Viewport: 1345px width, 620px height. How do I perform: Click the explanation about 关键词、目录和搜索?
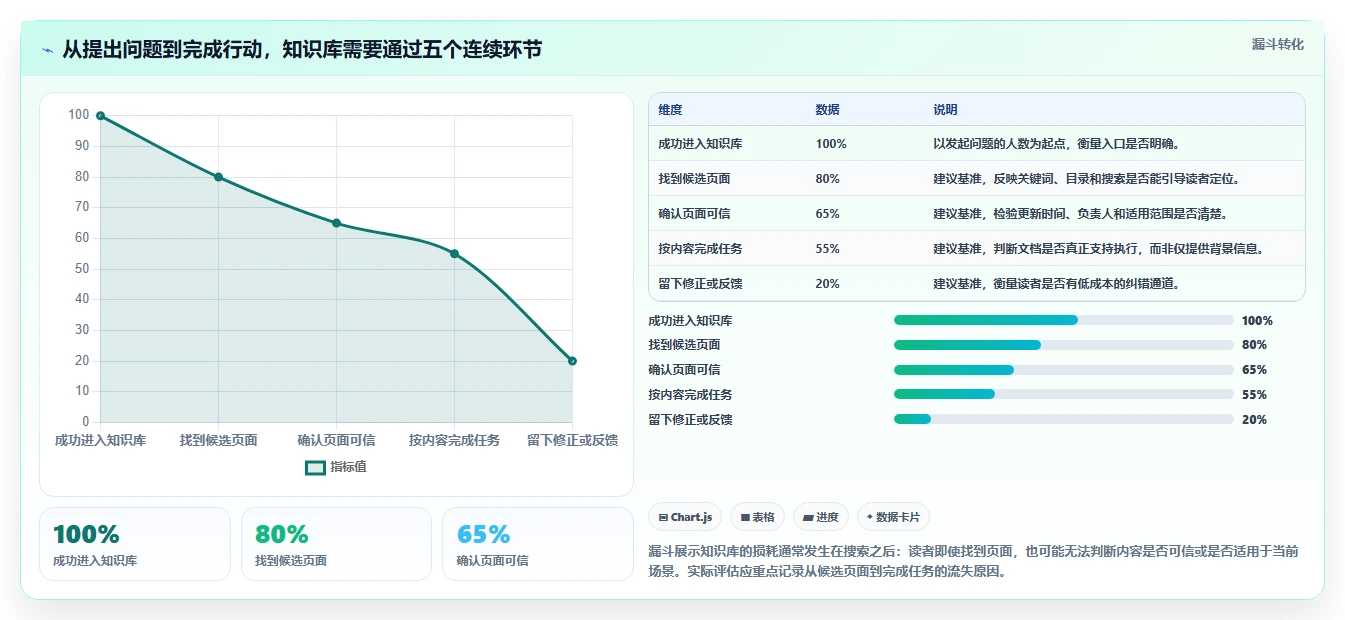coord(1087,179)
